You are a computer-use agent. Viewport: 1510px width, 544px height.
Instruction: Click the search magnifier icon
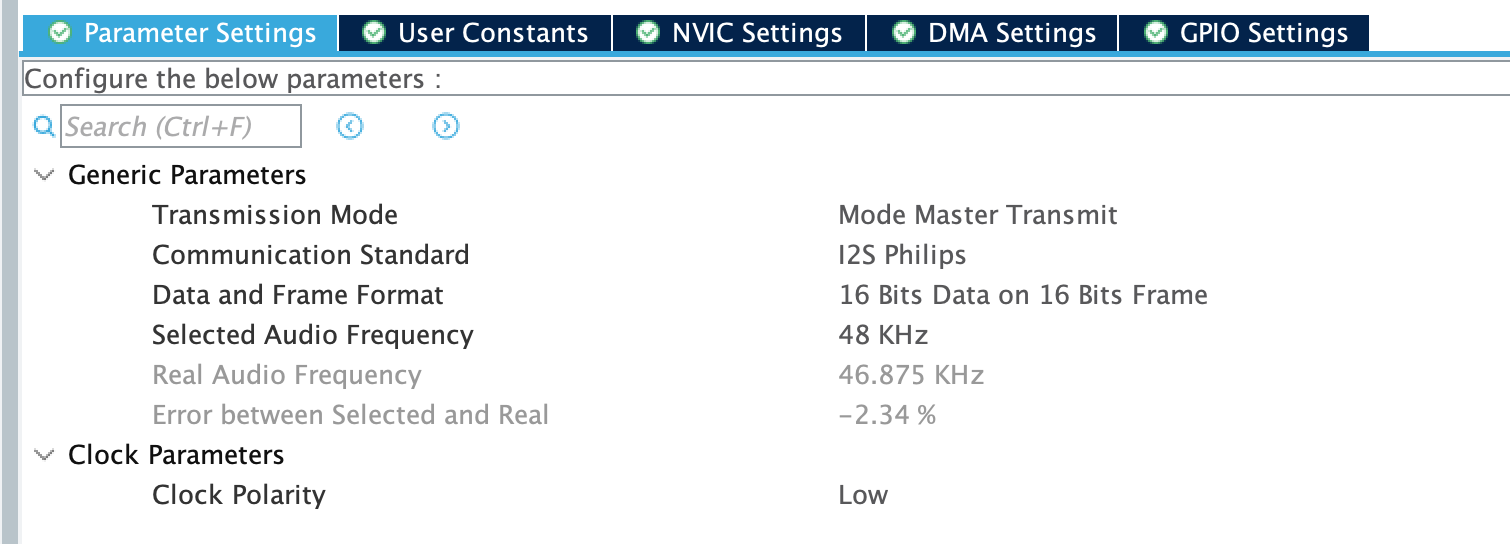(x=43, y=127)
